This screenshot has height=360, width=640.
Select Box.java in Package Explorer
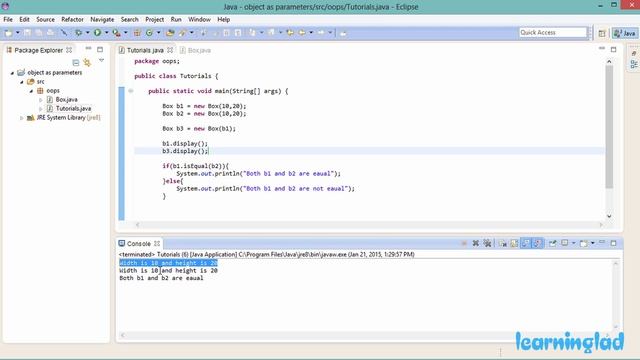click(x=67, y=100)
